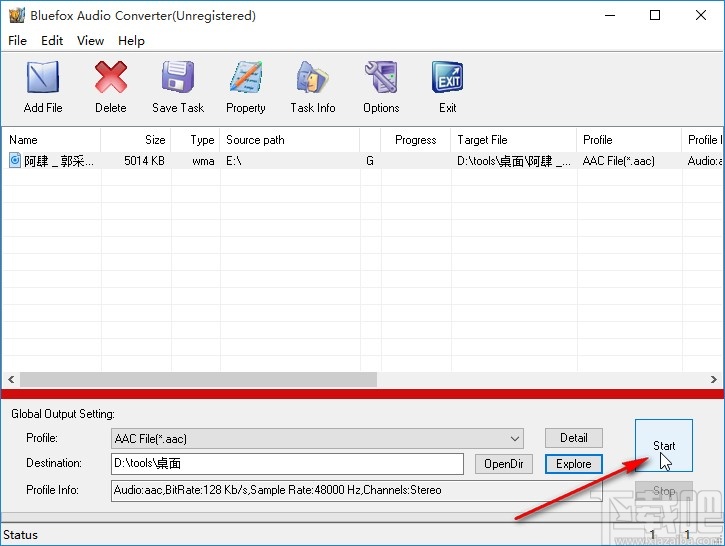Click the red Delete icon

pyautogui.click(x=111, y=77)
